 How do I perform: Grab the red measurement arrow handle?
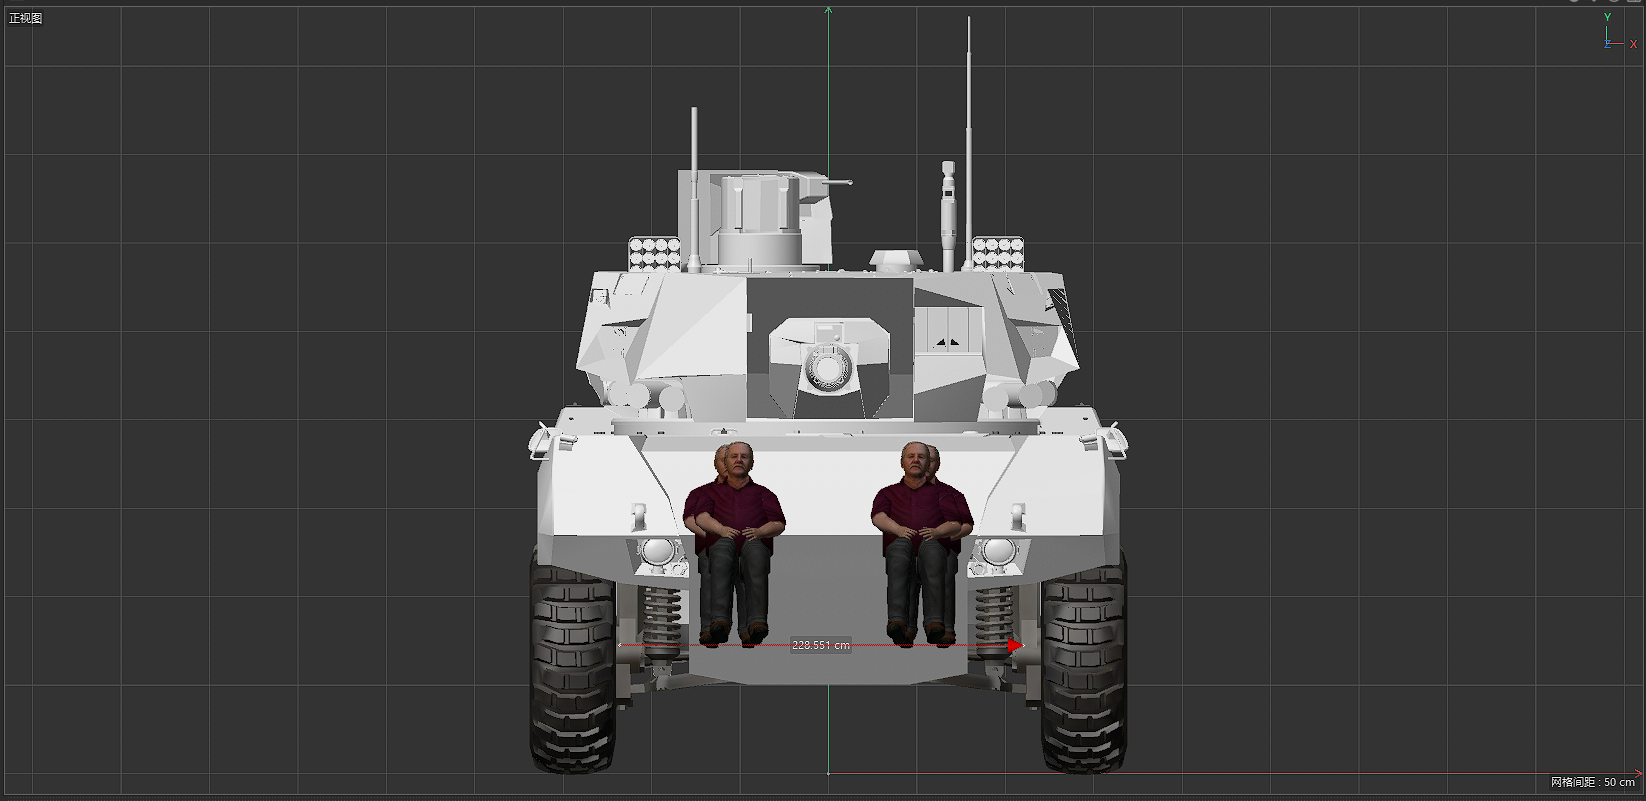click(x=1015, y=646)
